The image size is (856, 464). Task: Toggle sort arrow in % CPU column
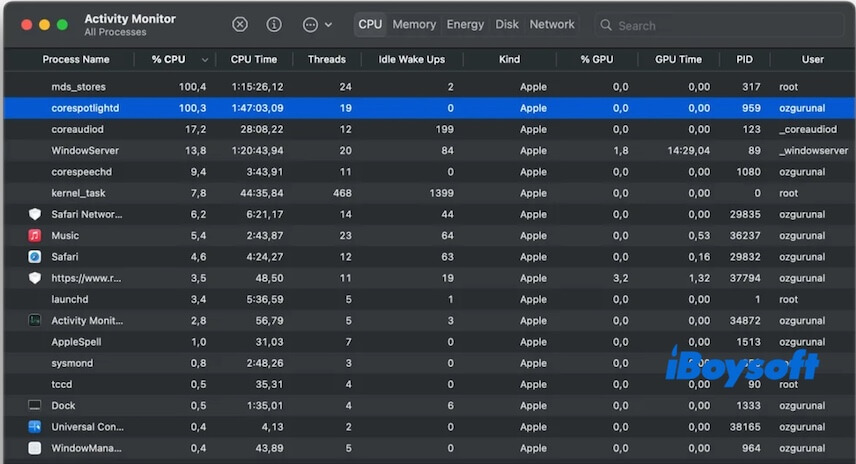click(x=205, y=60)
